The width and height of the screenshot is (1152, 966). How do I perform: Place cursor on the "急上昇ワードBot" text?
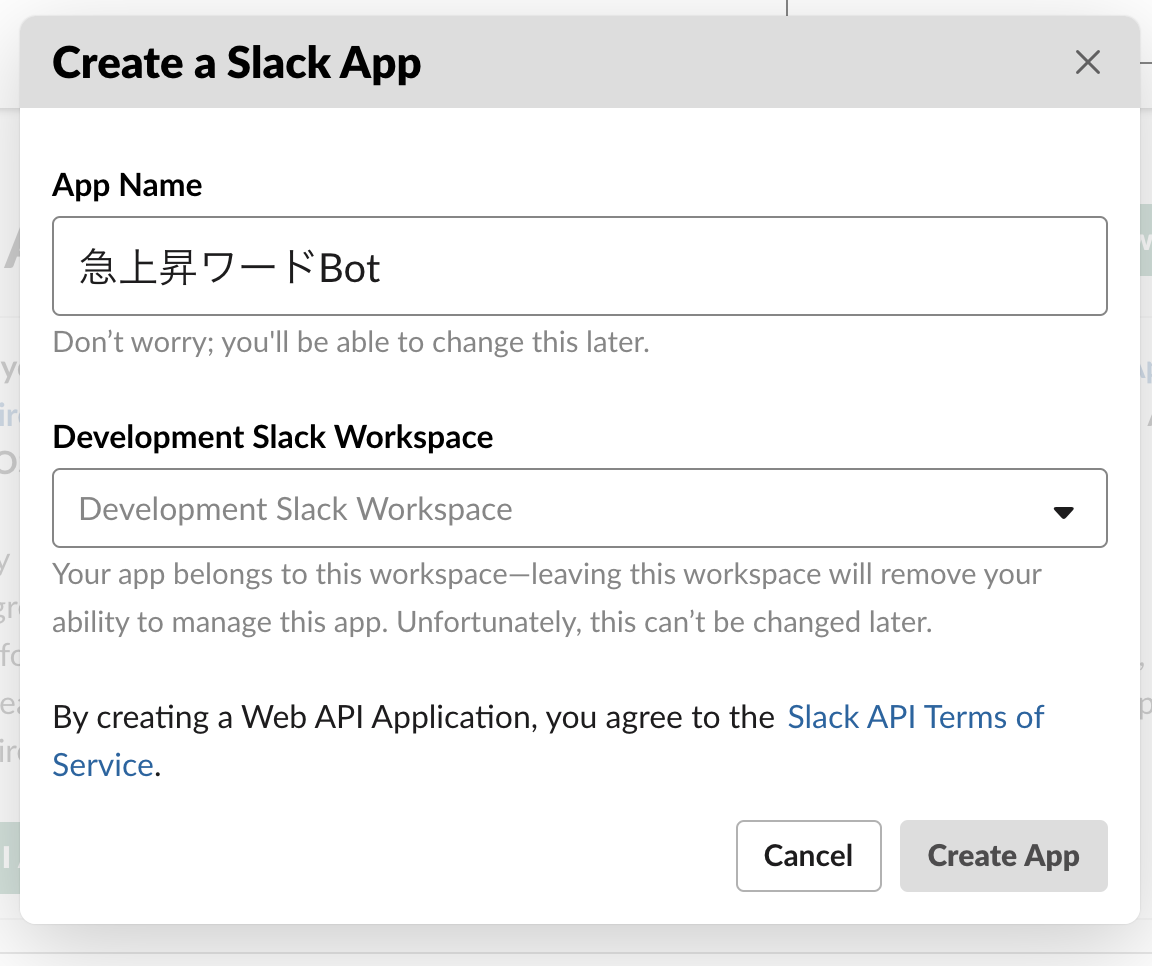click(x=230, y=268)
